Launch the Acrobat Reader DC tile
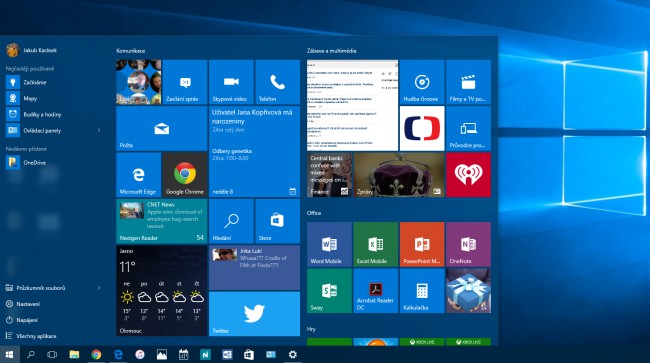The image size is (650, 363). coord(376,290)
